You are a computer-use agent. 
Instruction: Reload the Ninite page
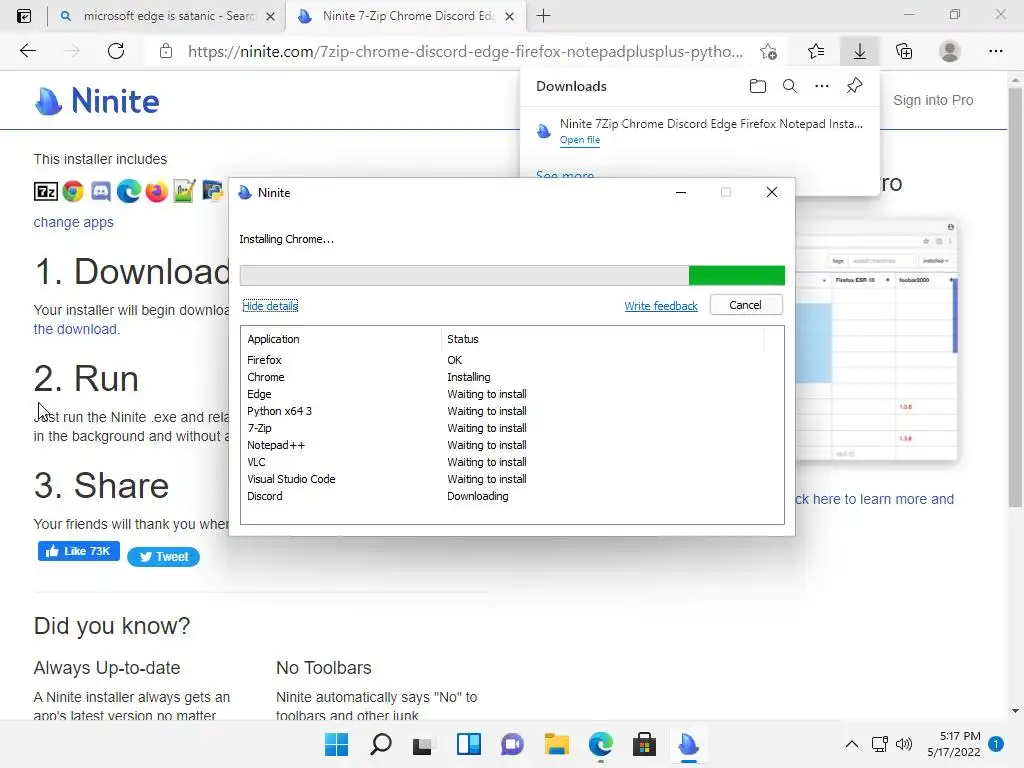(116, 51)
